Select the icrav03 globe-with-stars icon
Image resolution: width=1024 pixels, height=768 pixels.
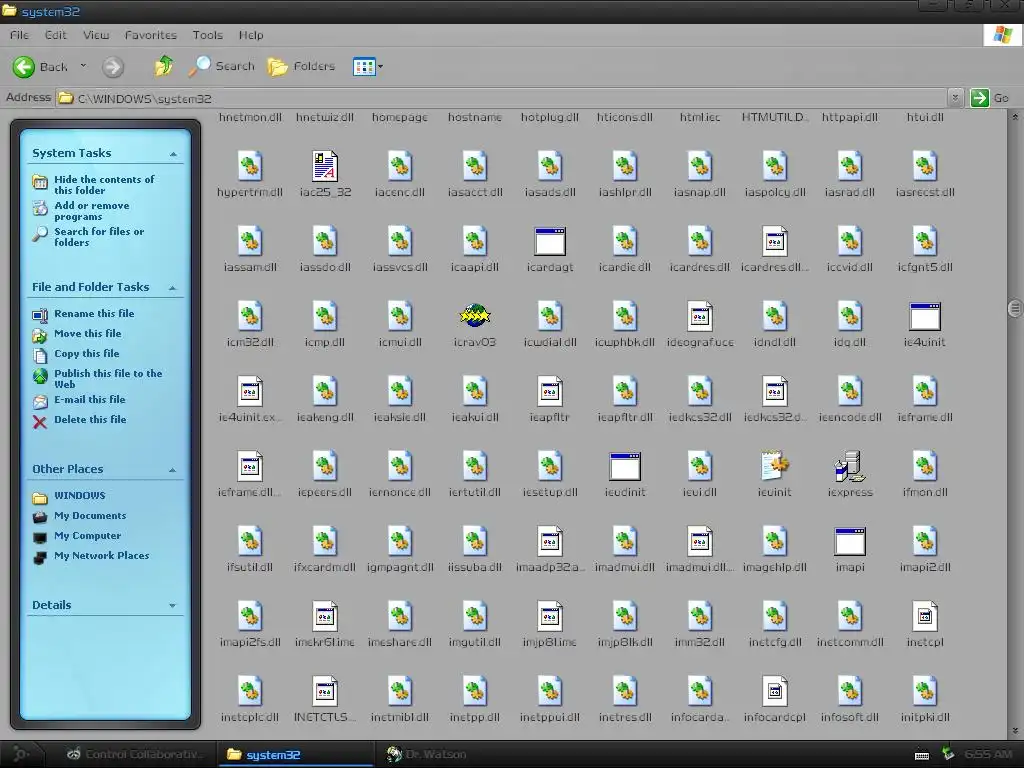click(x=475, y=316)
